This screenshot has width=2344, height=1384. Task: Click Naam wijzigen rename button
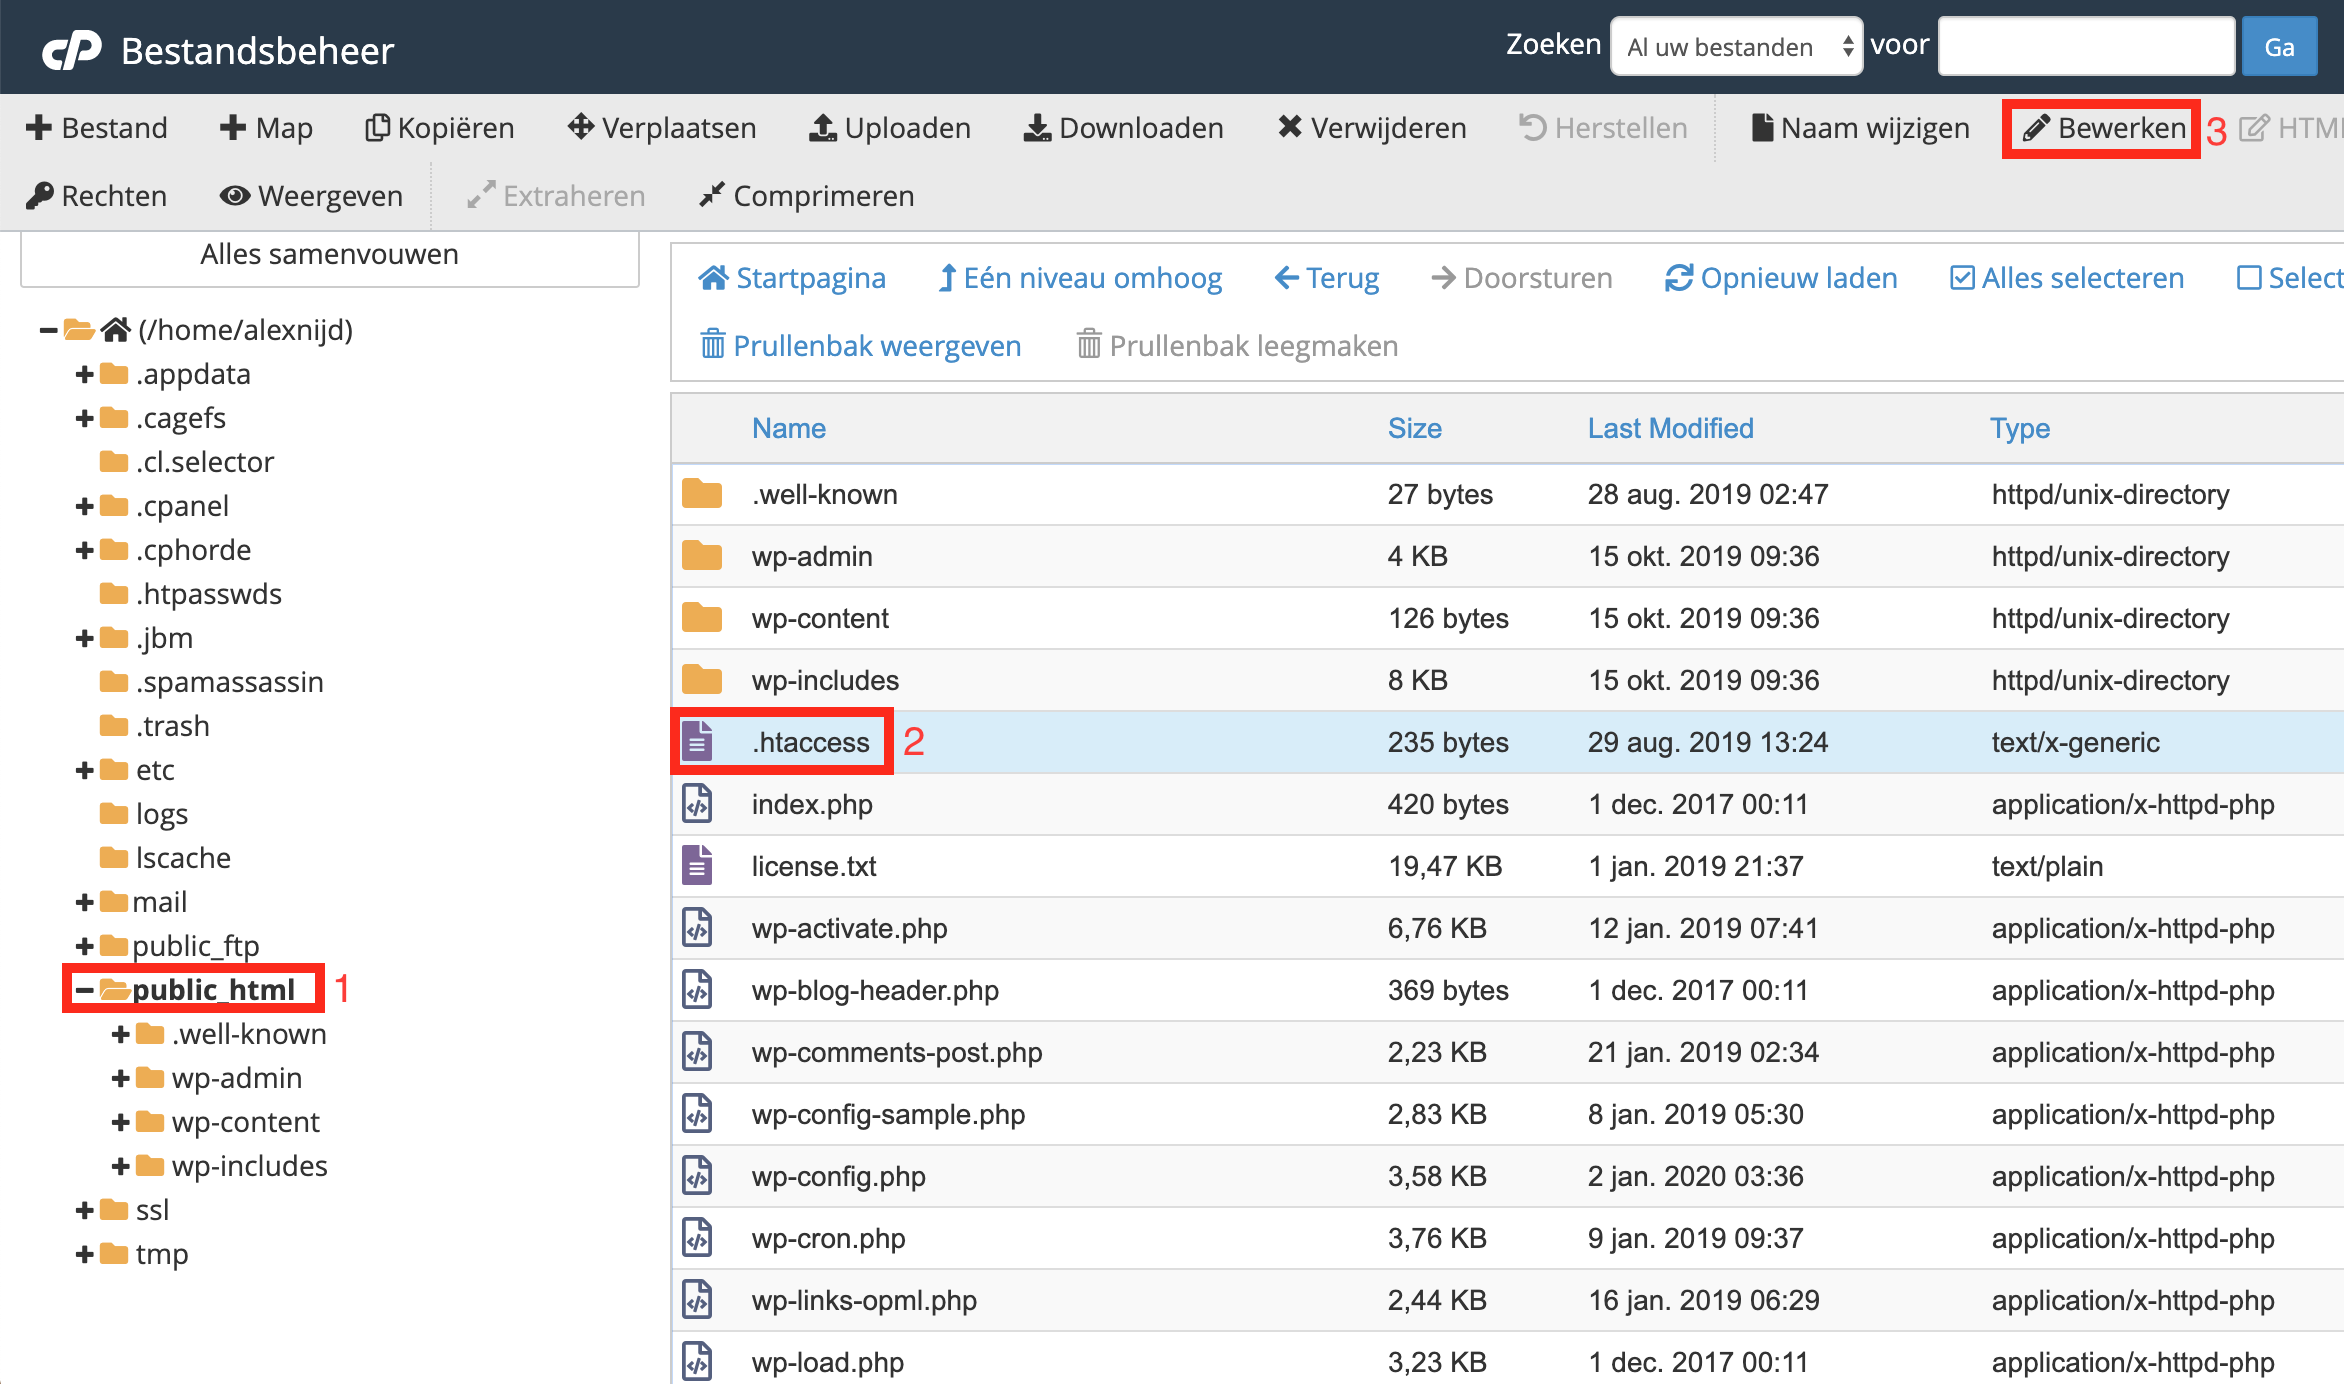pos(1861,128)
